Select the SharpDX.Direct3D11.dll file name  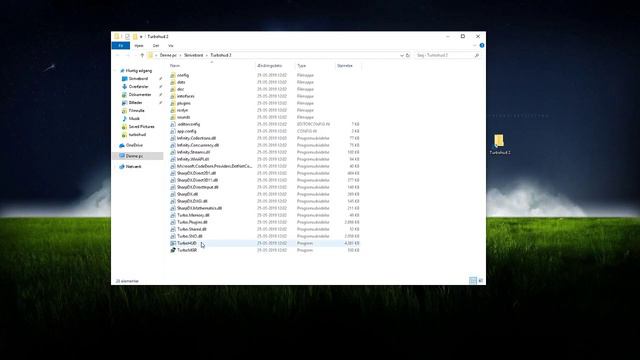tap(197, 180)
